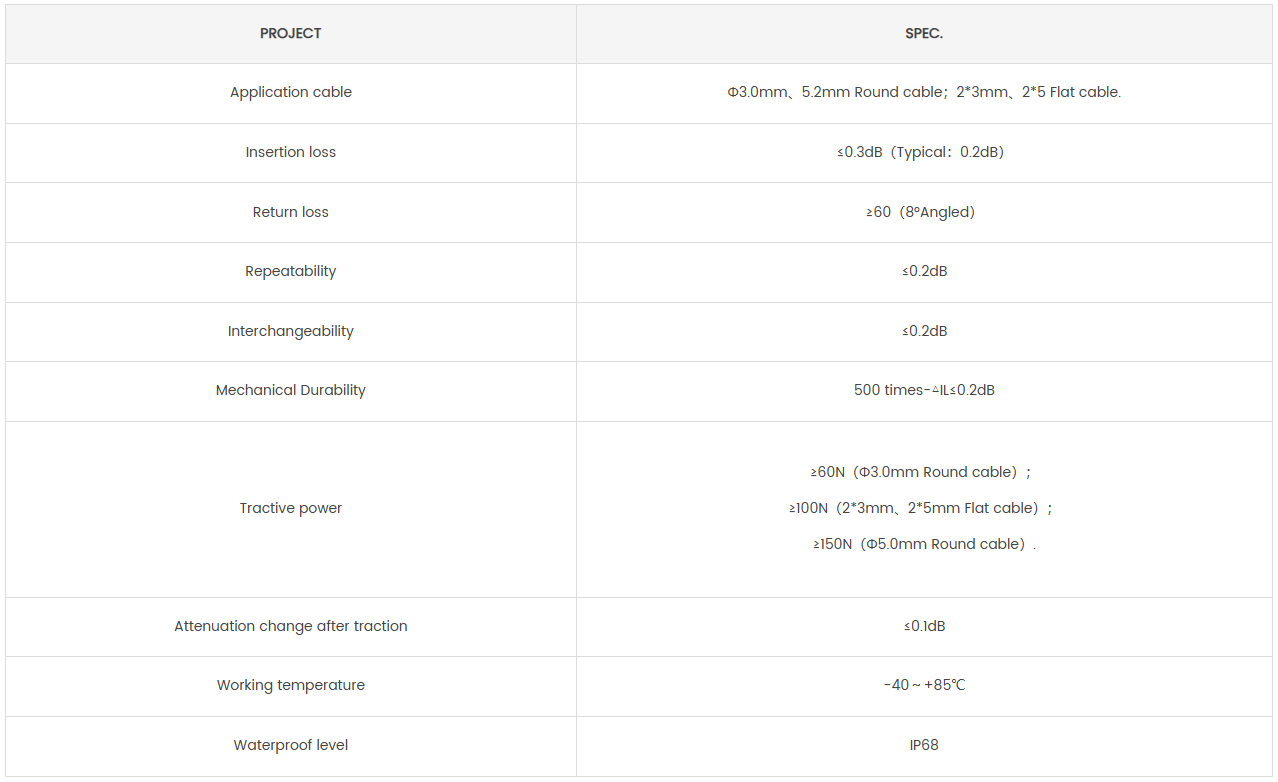
Task: Select the Application cable row label
Action: [291, 92]
